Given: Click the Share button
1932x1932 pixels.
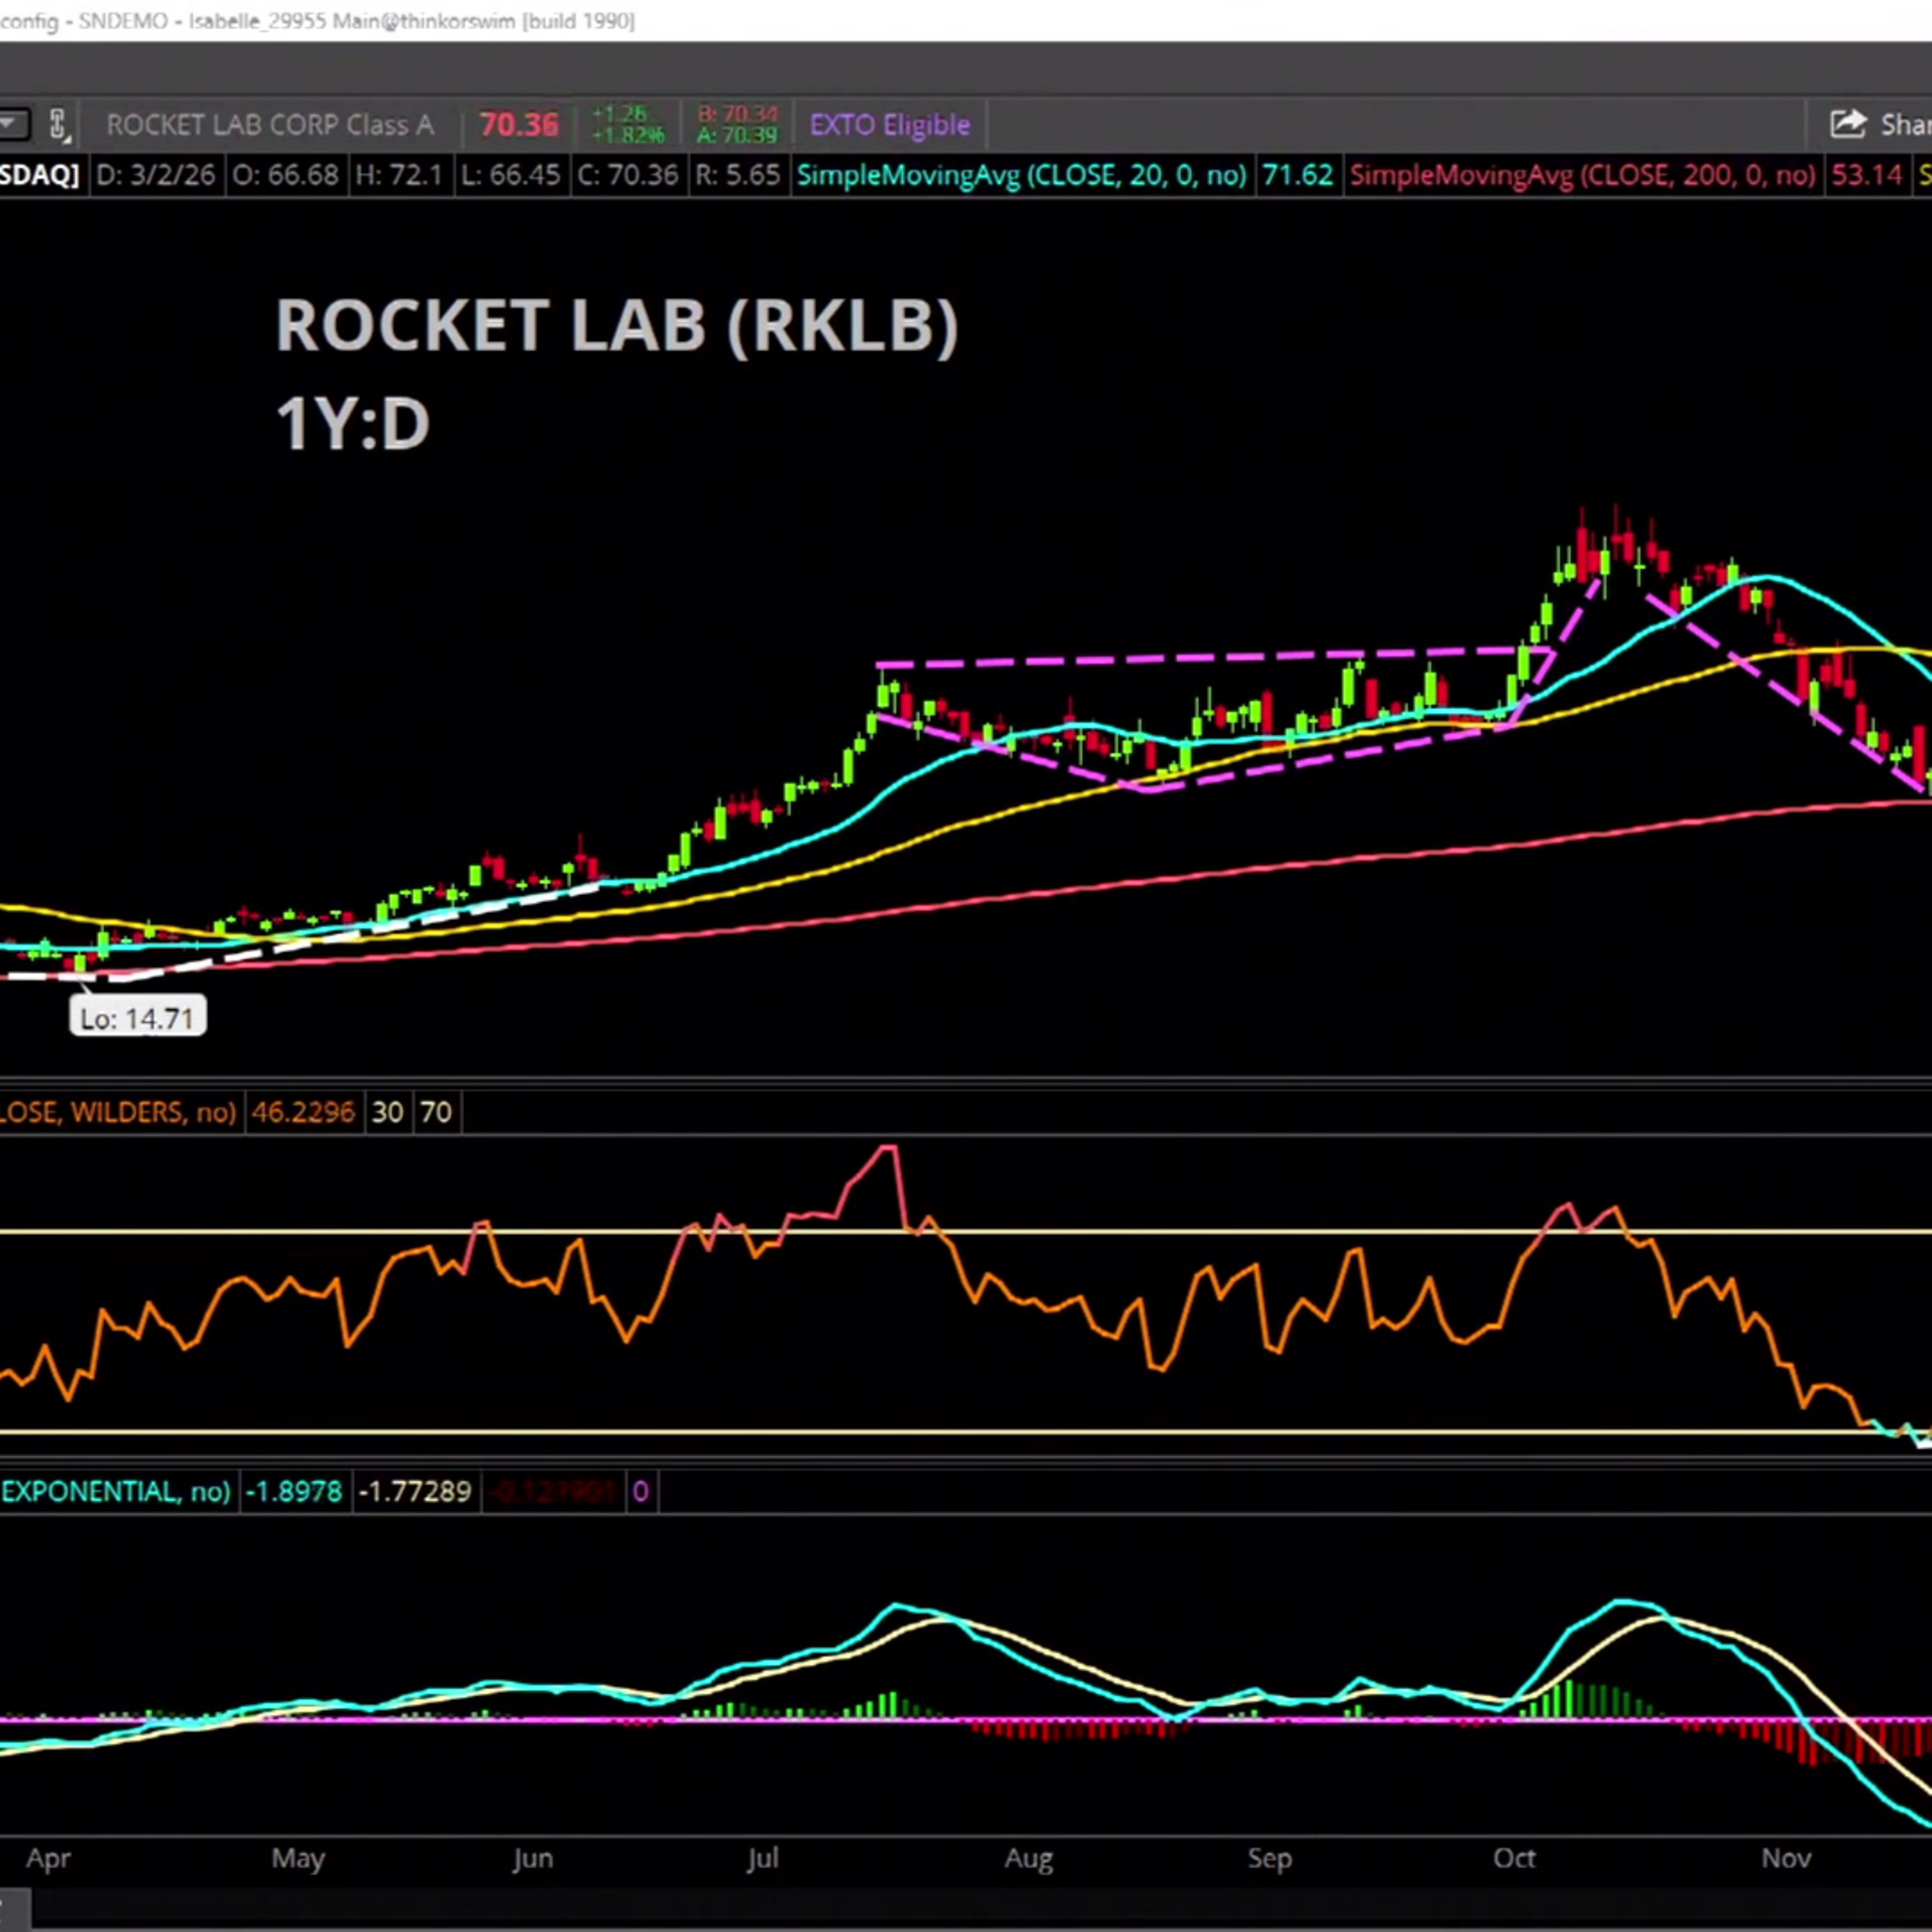Looking at the screenshot, I should pyautogui.click(x=1880, y=124).
